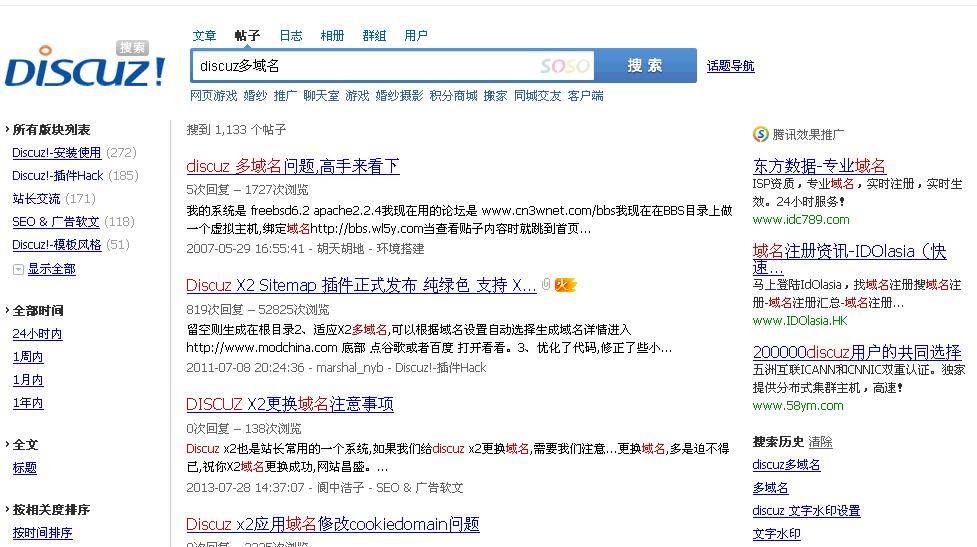Screen dimensions: 977x547
Task: Open history item discuz多域名
Action: (x=786, y=465)
